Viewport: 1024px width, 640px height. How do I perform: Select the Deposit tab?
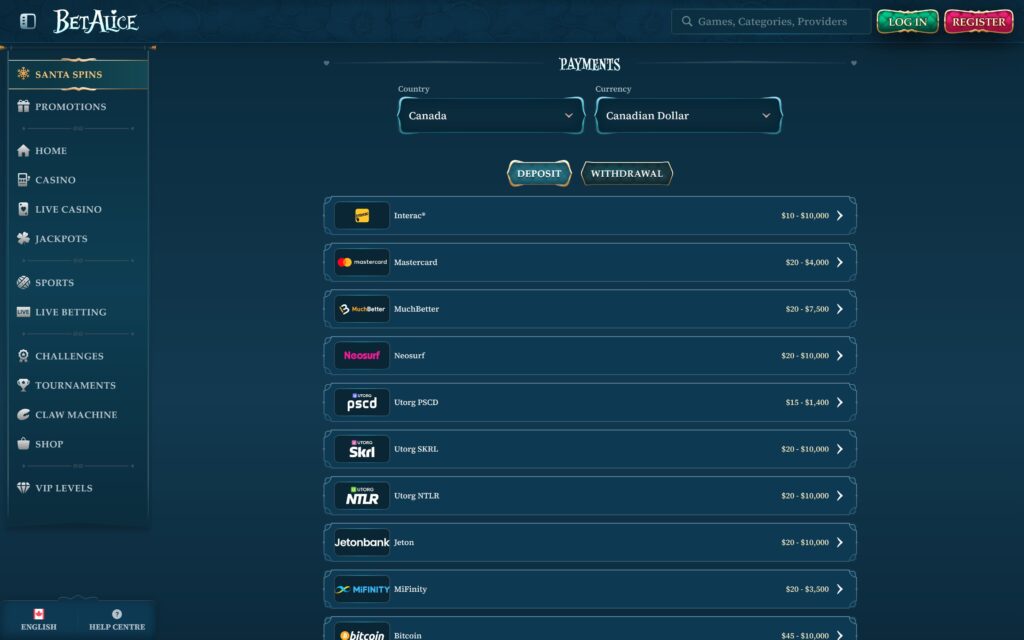click(x=539, y=172)
